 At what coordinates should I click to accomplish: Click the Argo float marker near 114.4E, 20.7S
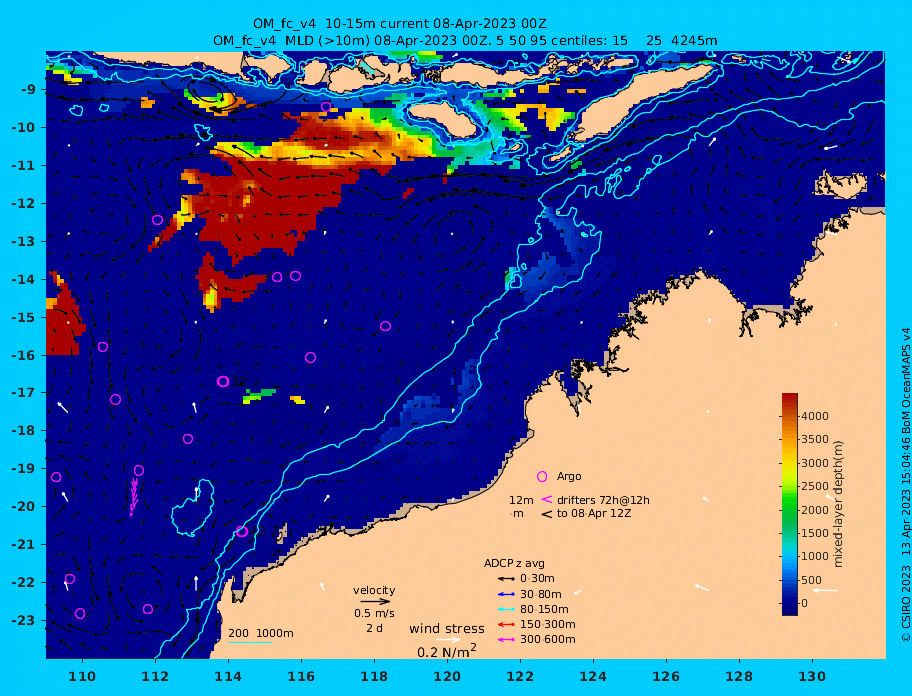coord(242,531)
